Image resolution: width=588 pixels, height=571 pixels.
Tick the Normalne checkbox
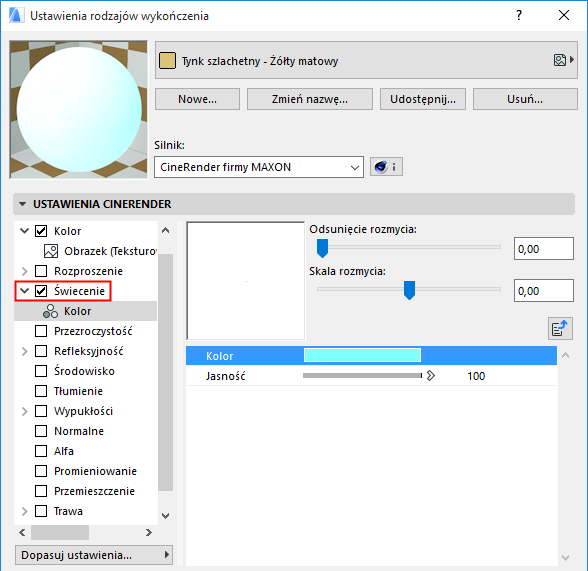pyautogui.click(x=41, y=431)
